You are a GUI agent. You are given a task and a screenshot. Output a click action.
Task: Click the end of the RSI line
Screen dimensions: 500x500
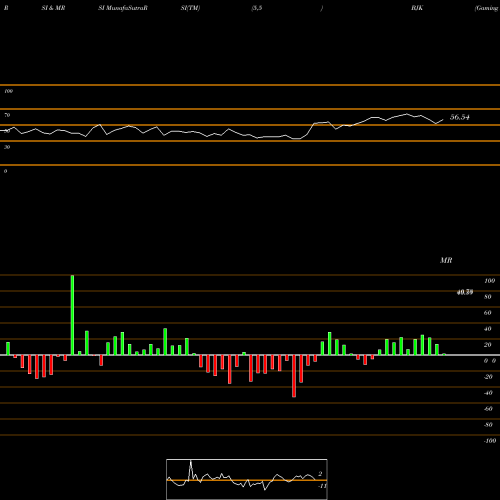click(443, 120)
